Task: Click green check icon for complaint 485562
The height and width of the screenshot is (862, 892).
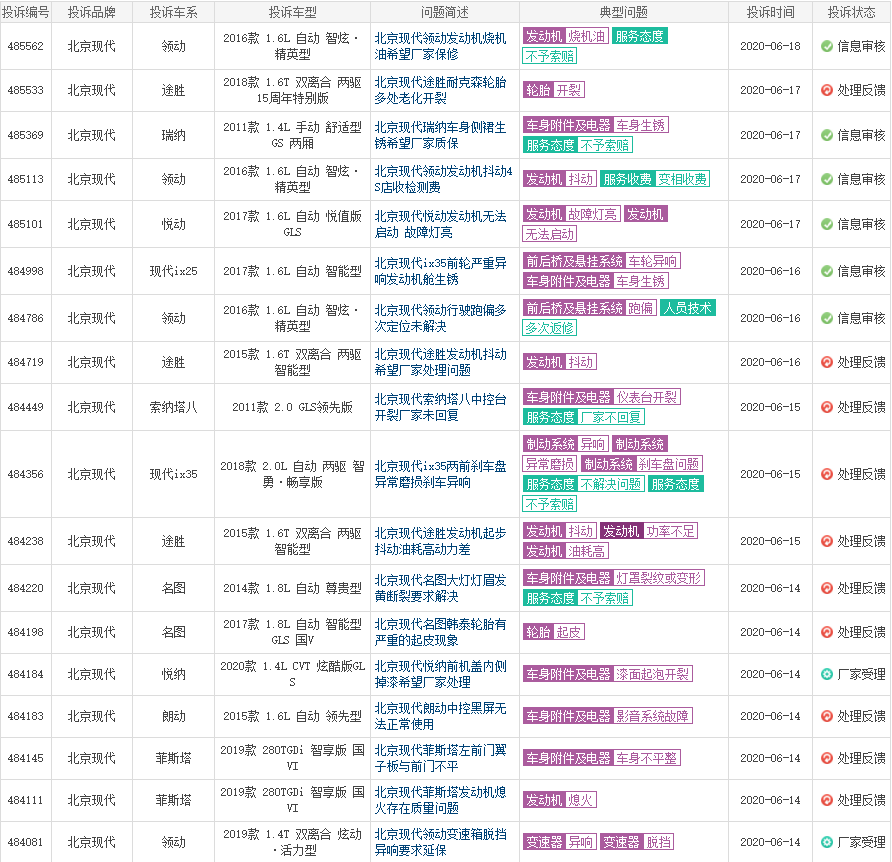Action: point(827,47)
